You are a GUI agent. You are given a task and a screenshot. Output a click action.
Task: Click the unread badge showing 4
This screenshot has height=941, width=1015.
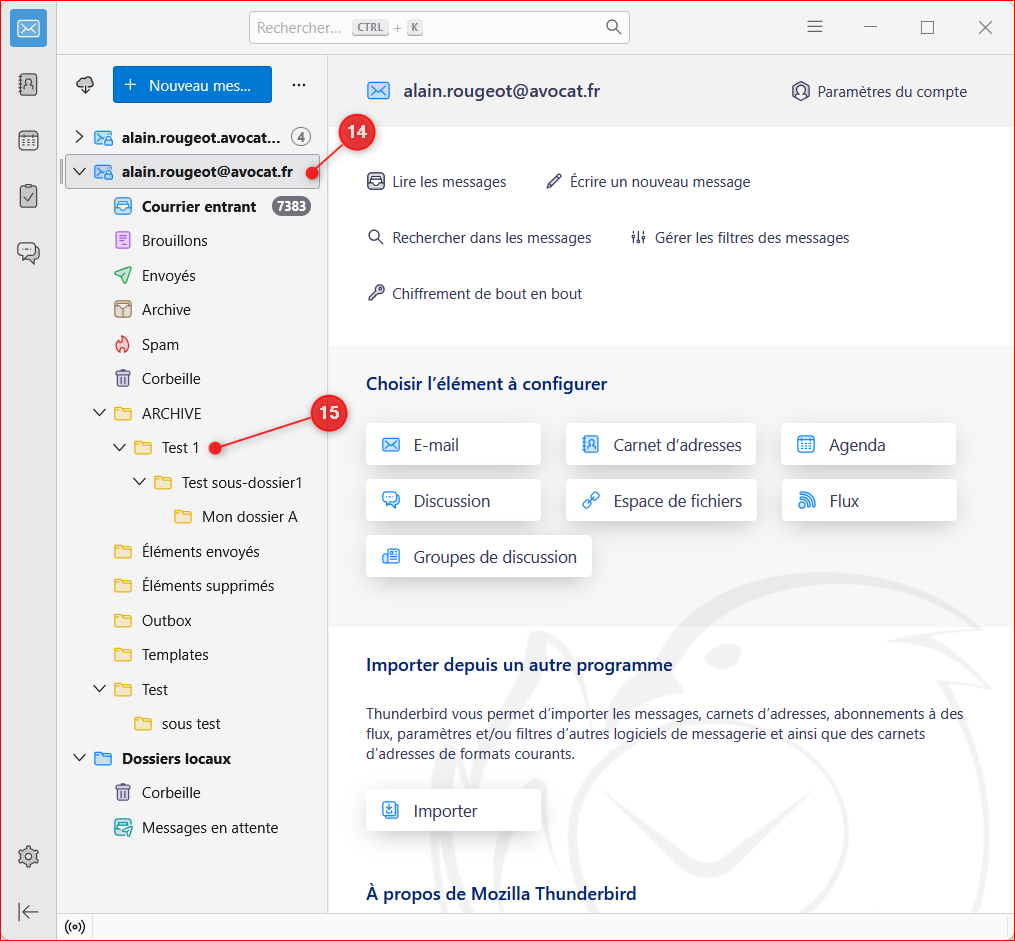click(300, 137)
